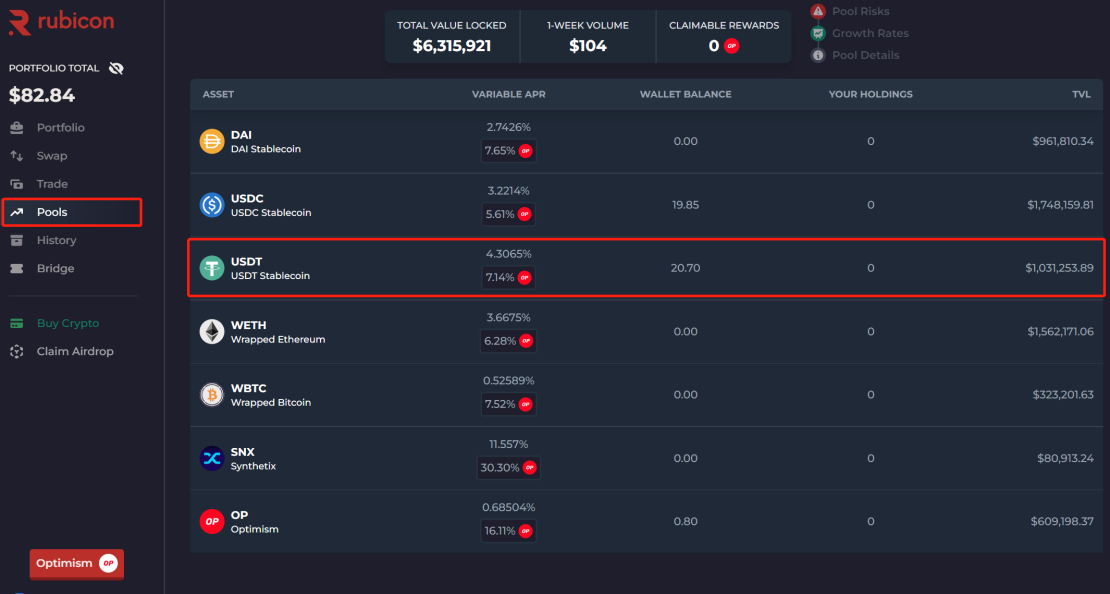Open the Bridge page
This screenshot has width=1110, height=594.
[55, 268]
